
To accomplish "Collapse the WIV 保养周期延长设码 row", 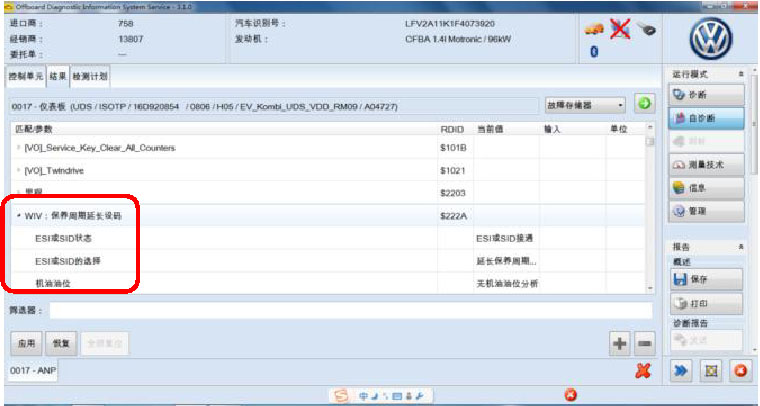I will (x=19, y=216).
